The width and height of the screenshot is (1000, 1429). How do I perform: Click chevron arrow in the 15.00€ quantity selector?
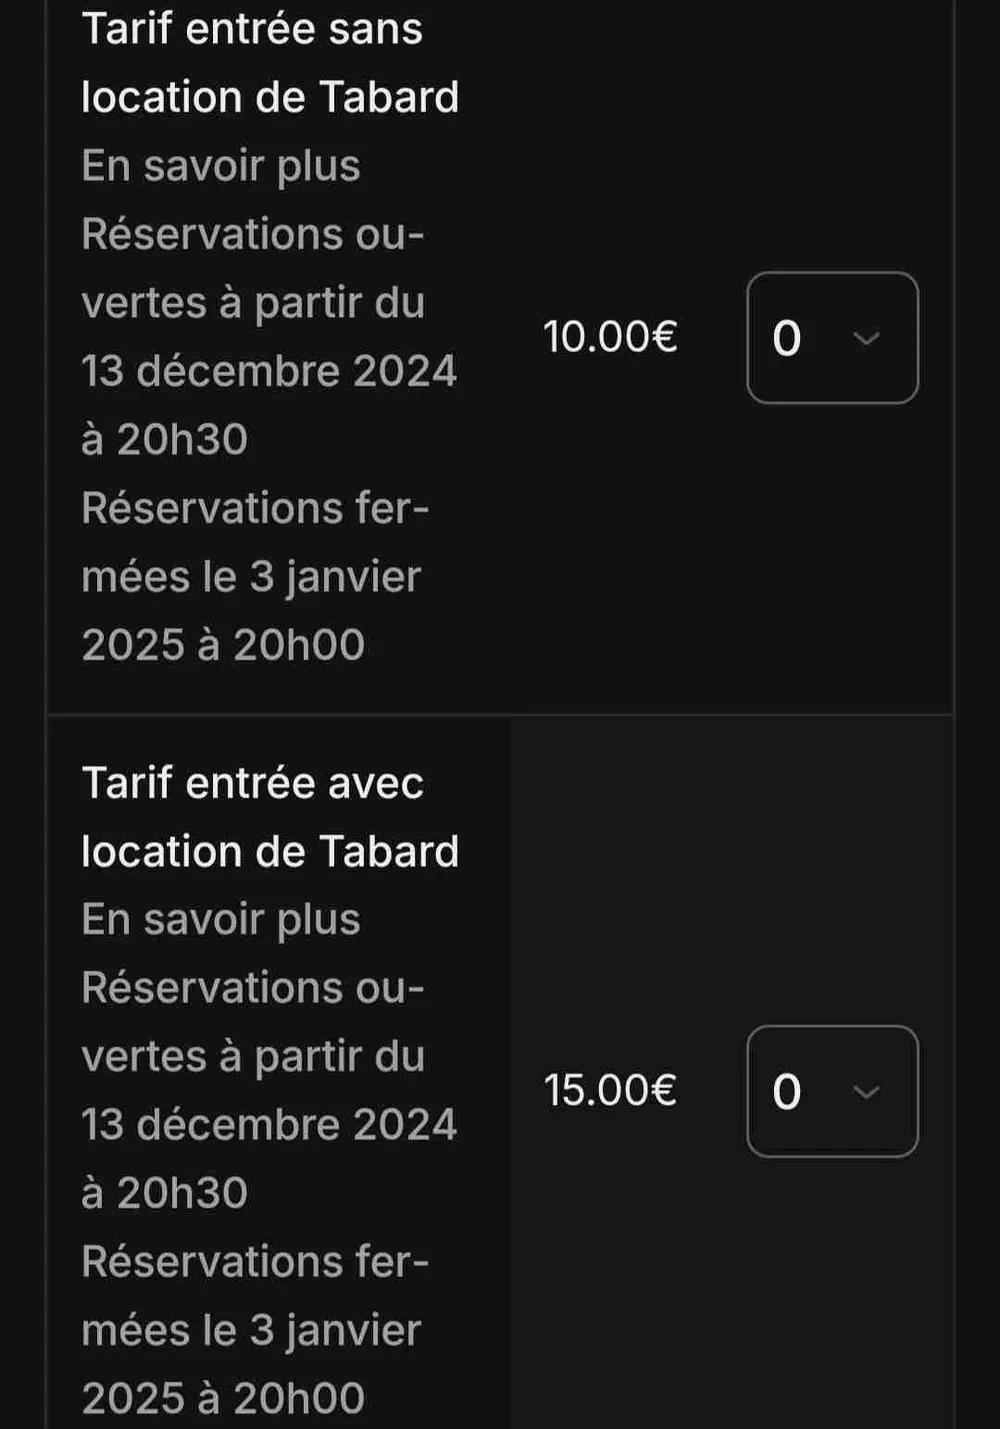[866, 1091]
